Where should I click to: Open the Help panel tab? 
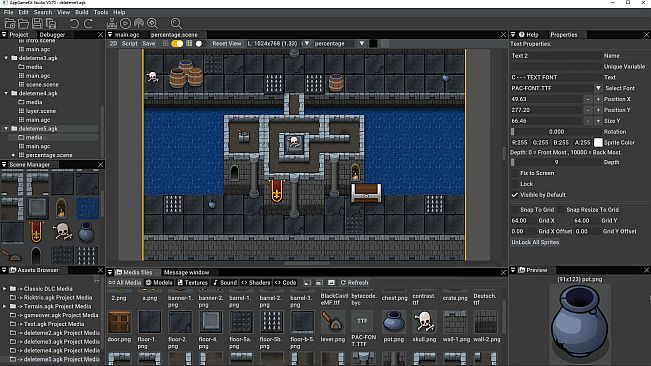[529, 35]
